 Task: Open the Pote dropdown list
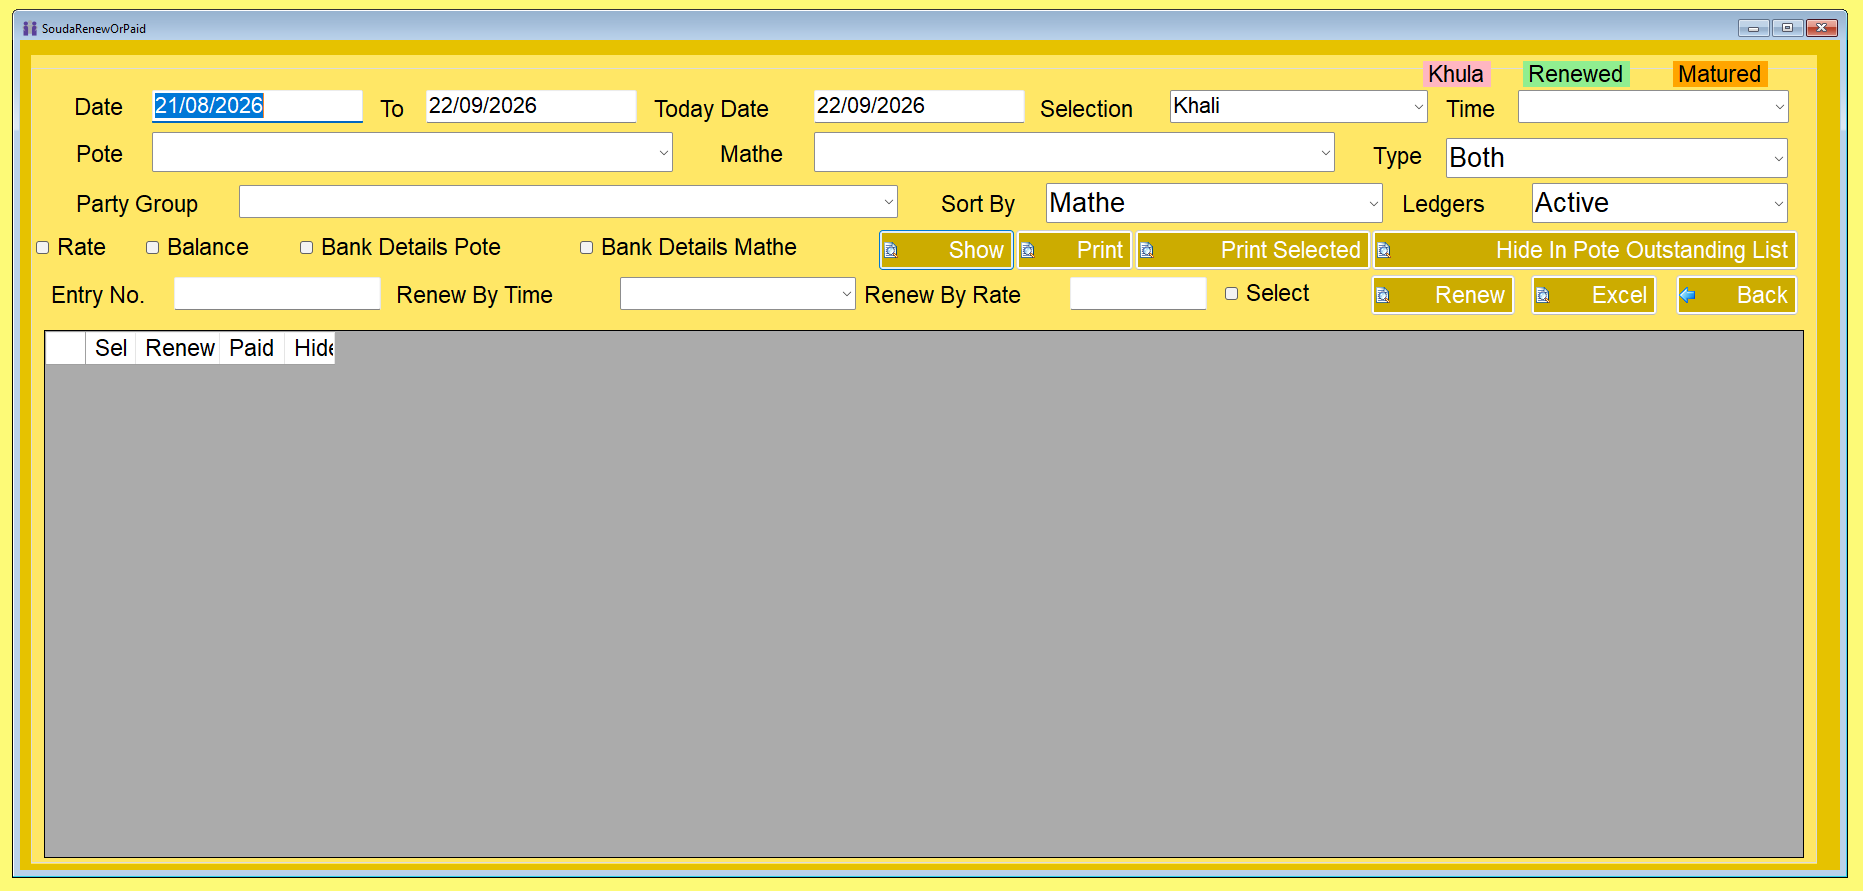pos(412,153)
